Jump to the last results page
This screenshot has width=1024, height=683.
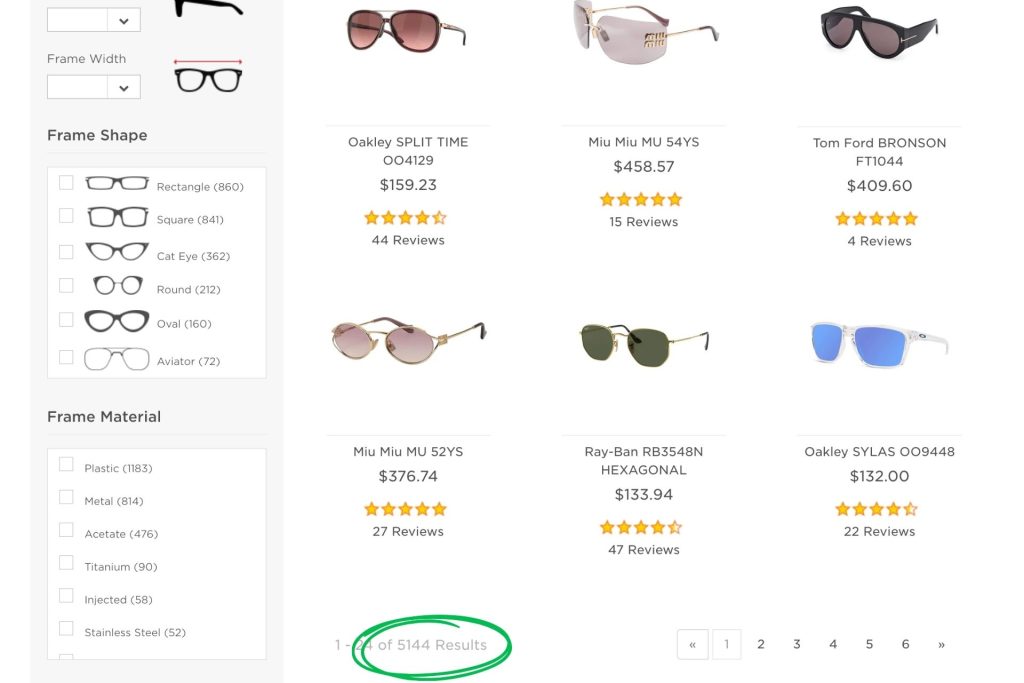[x=941, y=644]
